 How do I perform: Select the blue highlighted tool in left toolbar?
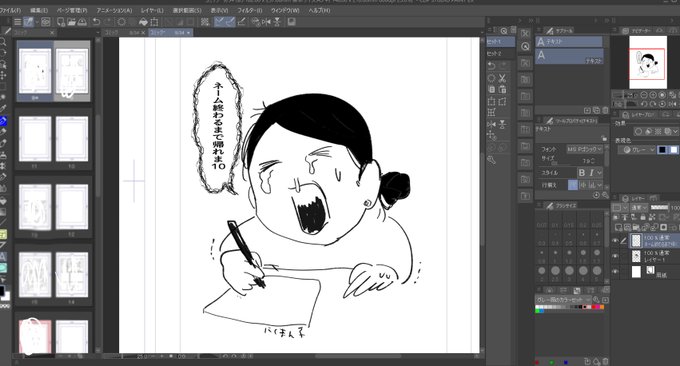pyautogui.click(x=3, y=121)
